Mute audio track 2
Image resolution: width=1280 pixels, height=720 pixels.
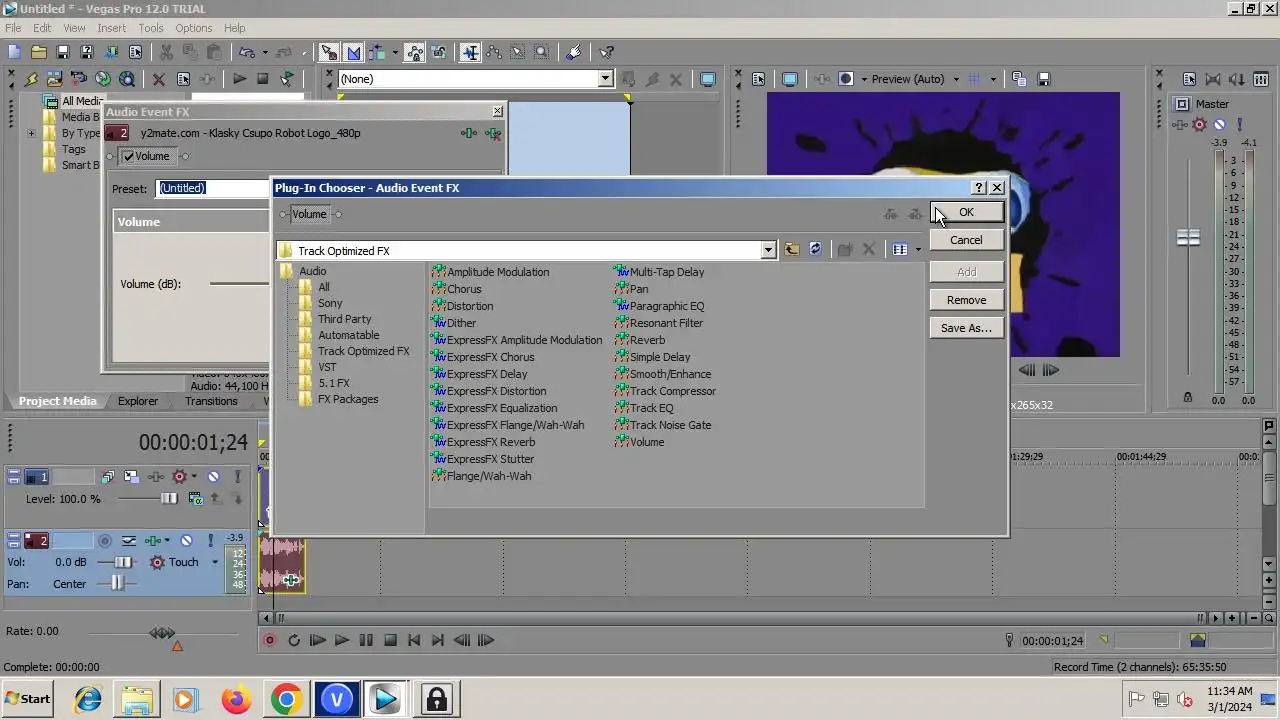pyautogui.click(x=186, y=541)
